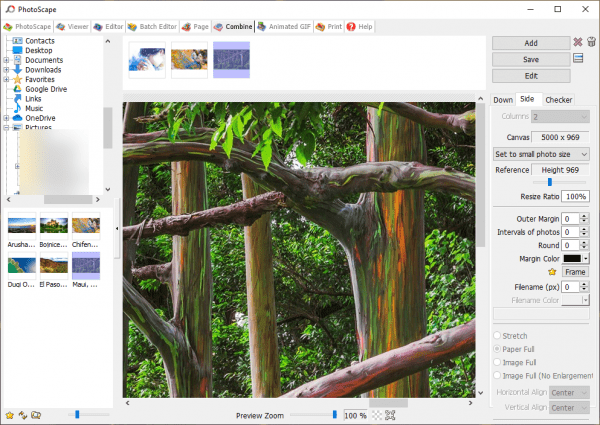Collapse the left panel with the arrow handle
600x425 pixels.
pos(117,228)
